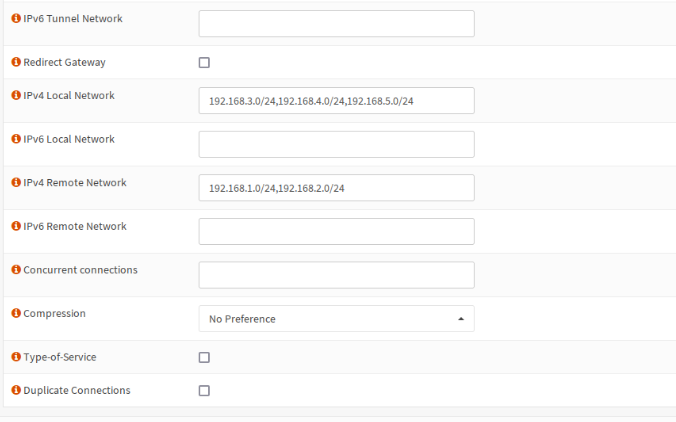Check the Duplicate Connections option
676x422 pixels.
(204, 391)
